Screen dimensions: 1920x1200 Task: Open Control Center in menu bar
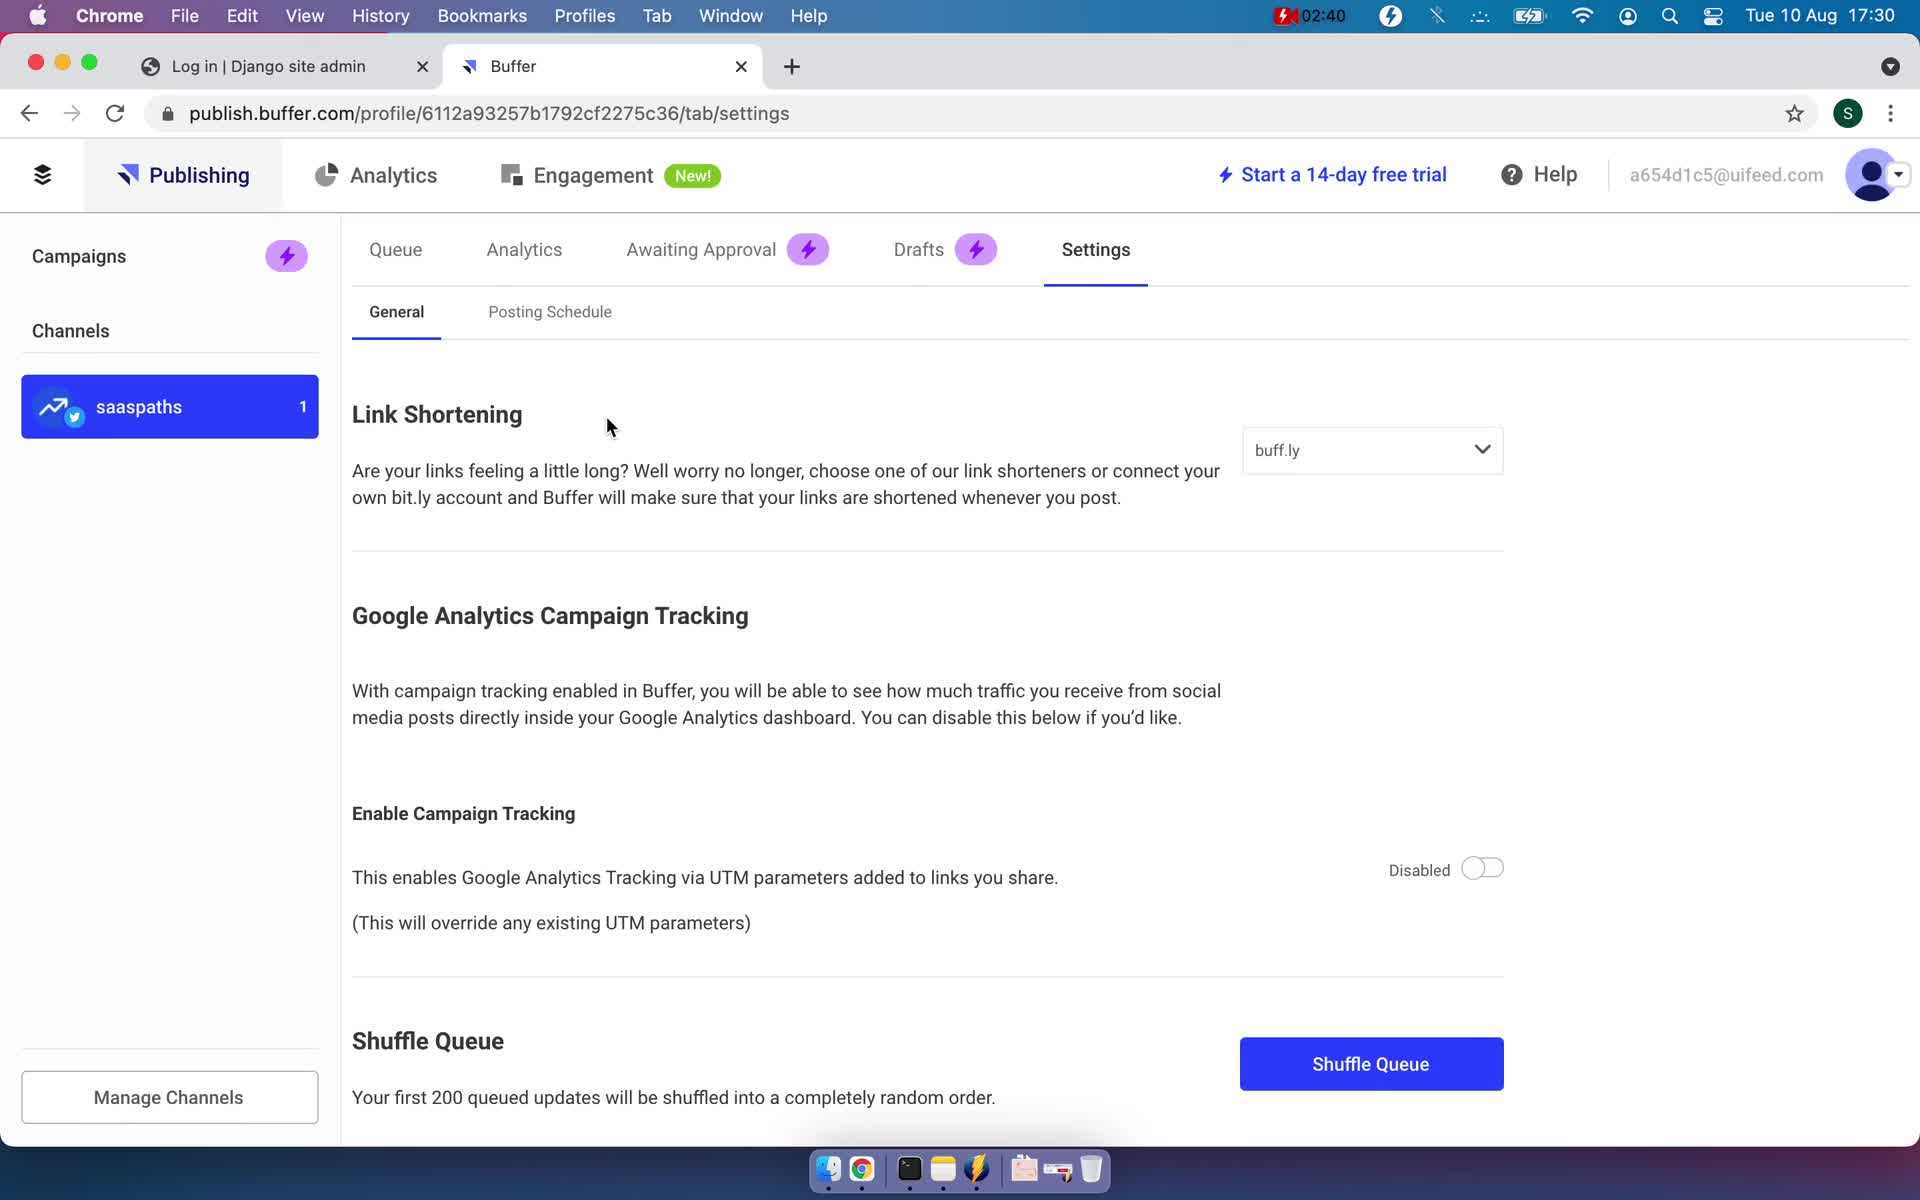tap(1713, 16)
